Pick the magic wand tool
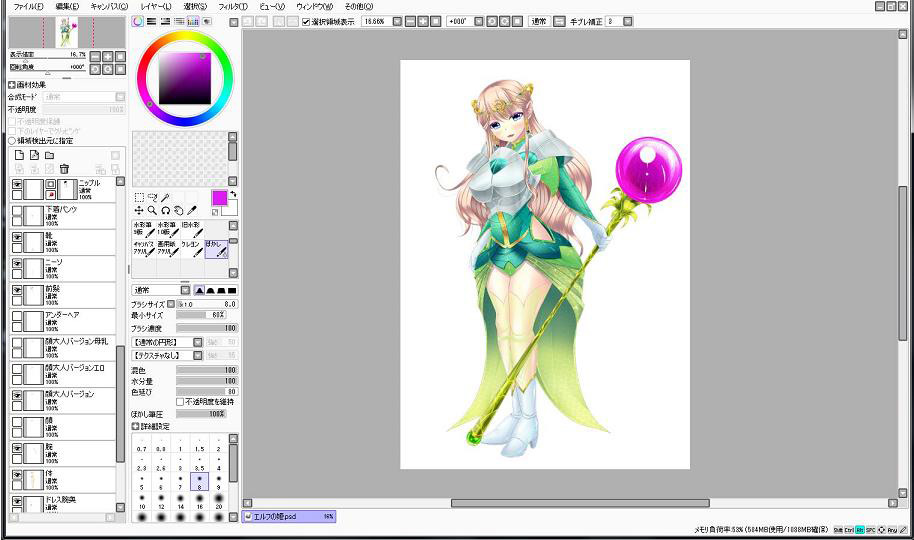Image resolution: width=914 pixels, height=540 pixels. click(165, 197)
